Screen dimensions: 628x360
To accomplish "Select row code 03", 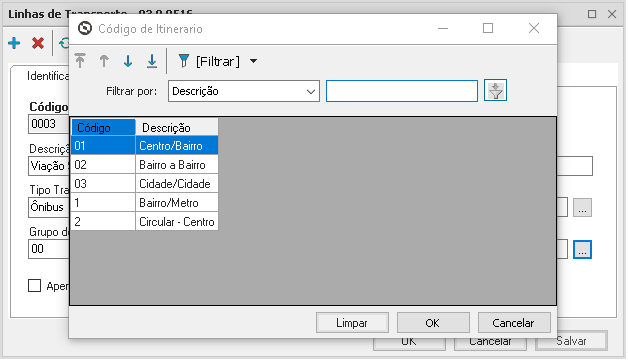I will click(x=103, y=183).
